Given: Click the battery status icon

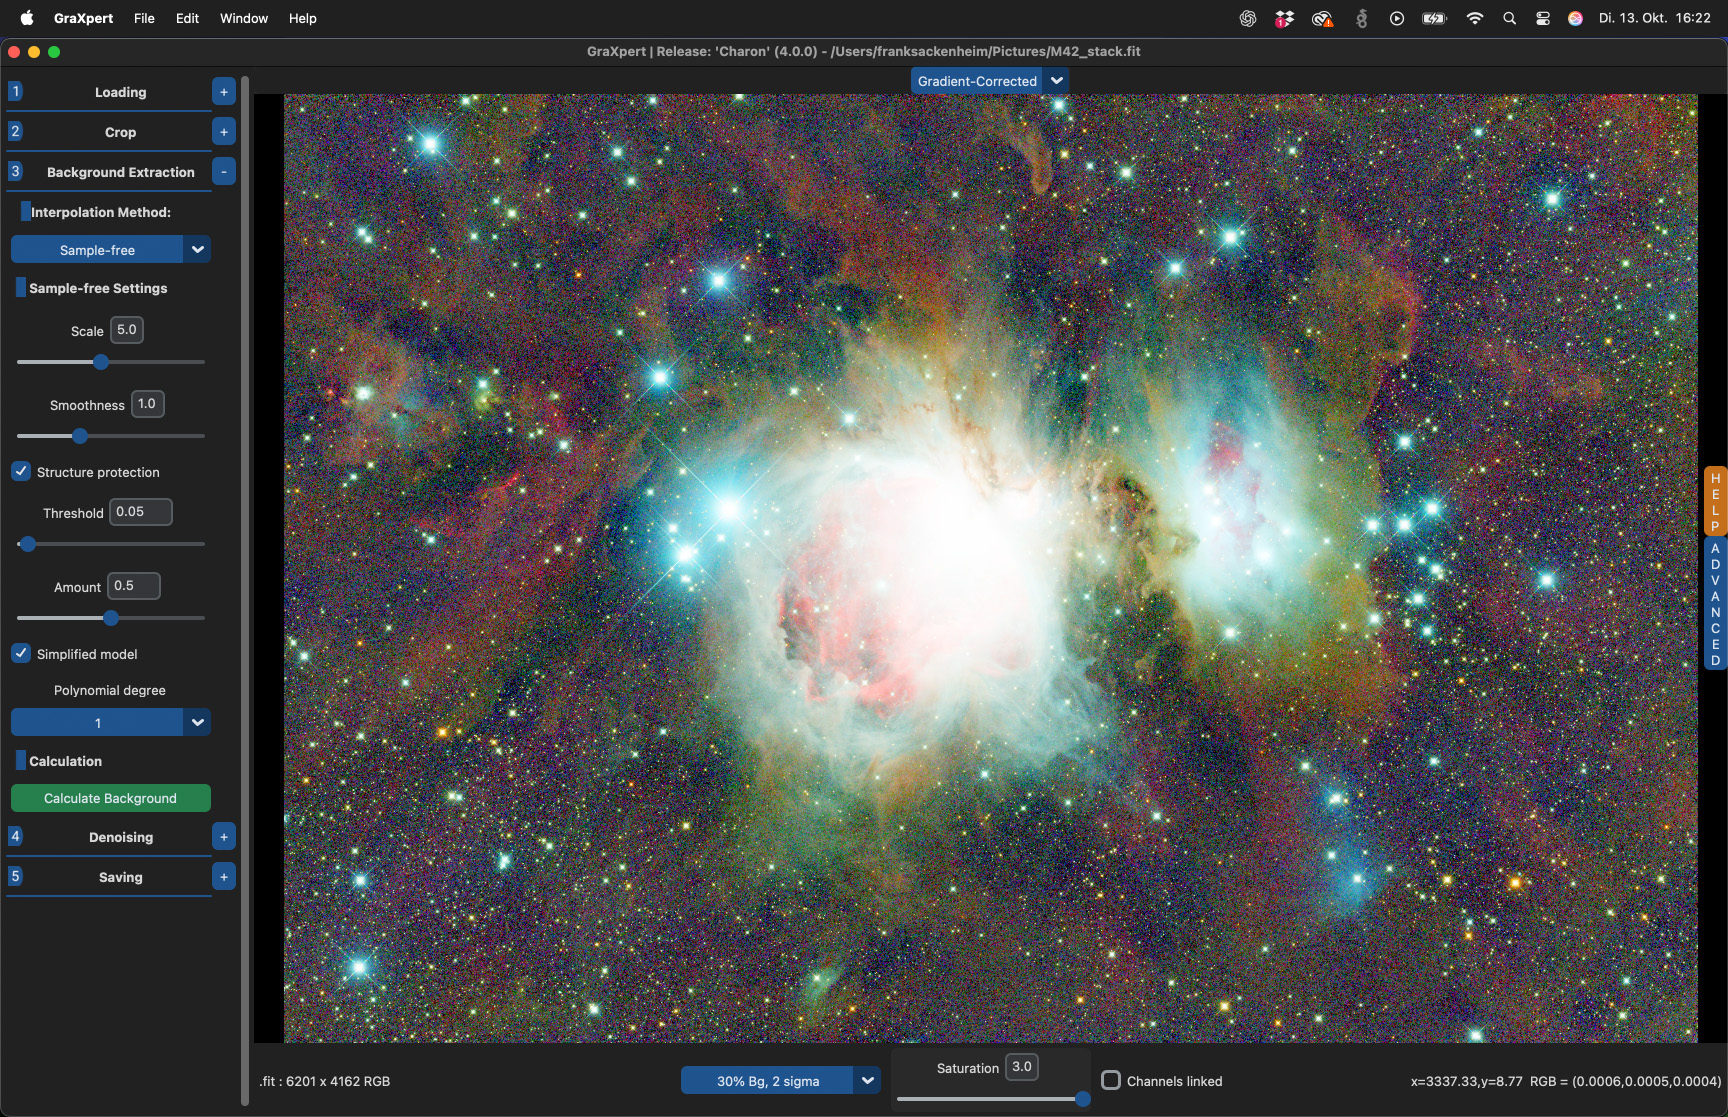Looking at the screenshot, I should (1435, 18).
